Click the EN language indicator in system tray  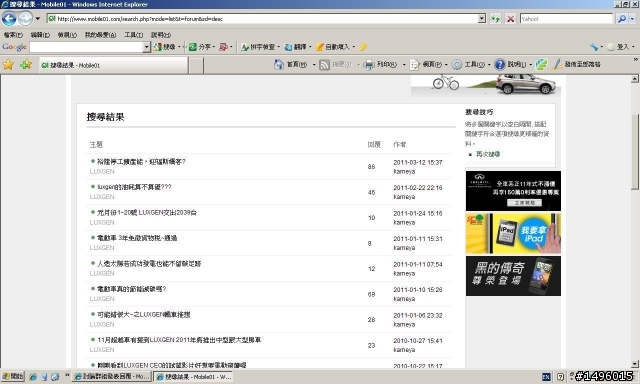546,377
